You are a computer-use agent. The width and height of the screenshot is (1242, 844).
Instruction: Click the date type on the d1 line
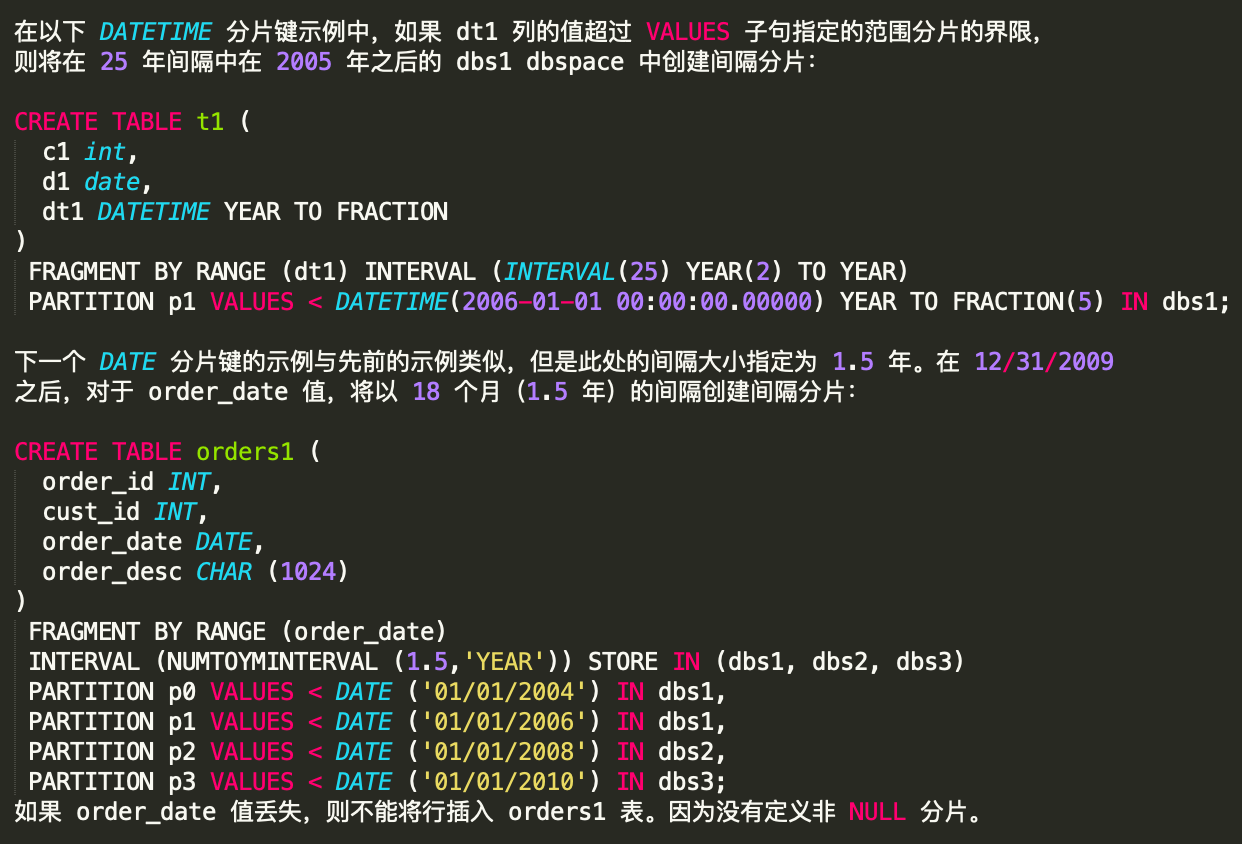pyautogui.click(x=111, y=182)
